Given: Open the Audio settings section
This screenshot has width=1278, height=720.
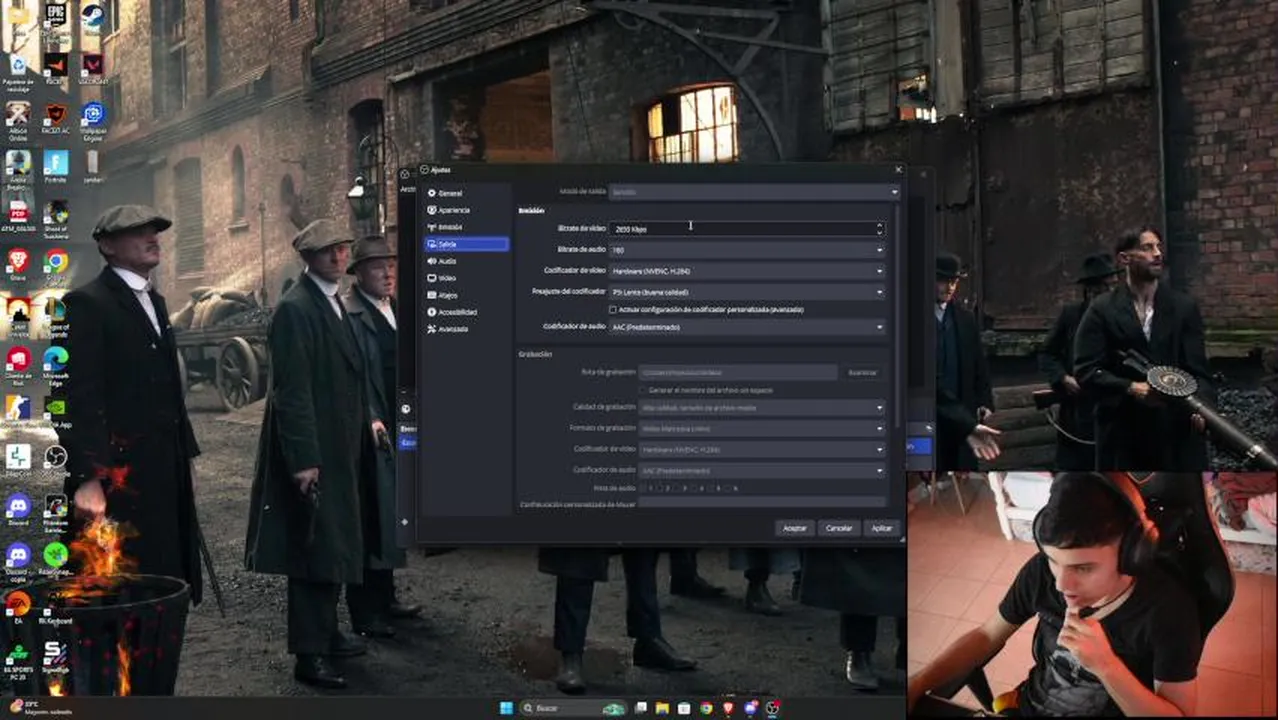Looking at the screenshot, I should (x=467, y=261).
